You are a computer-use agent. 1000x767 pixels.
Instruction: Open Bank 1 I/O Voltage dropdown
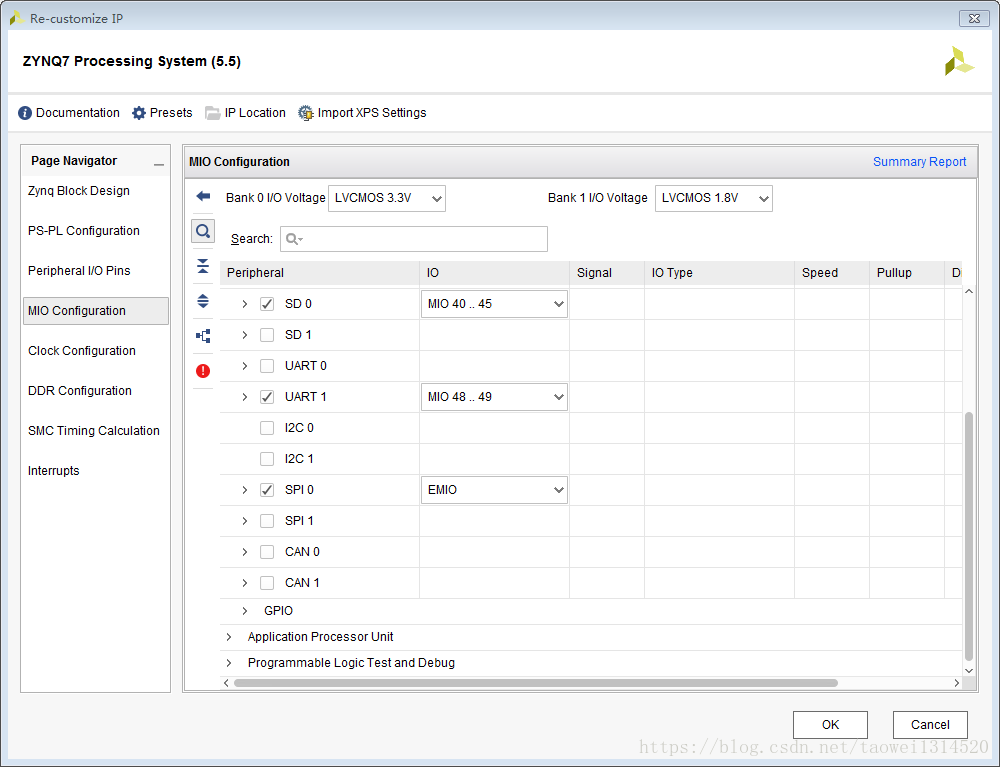point(714,198)
